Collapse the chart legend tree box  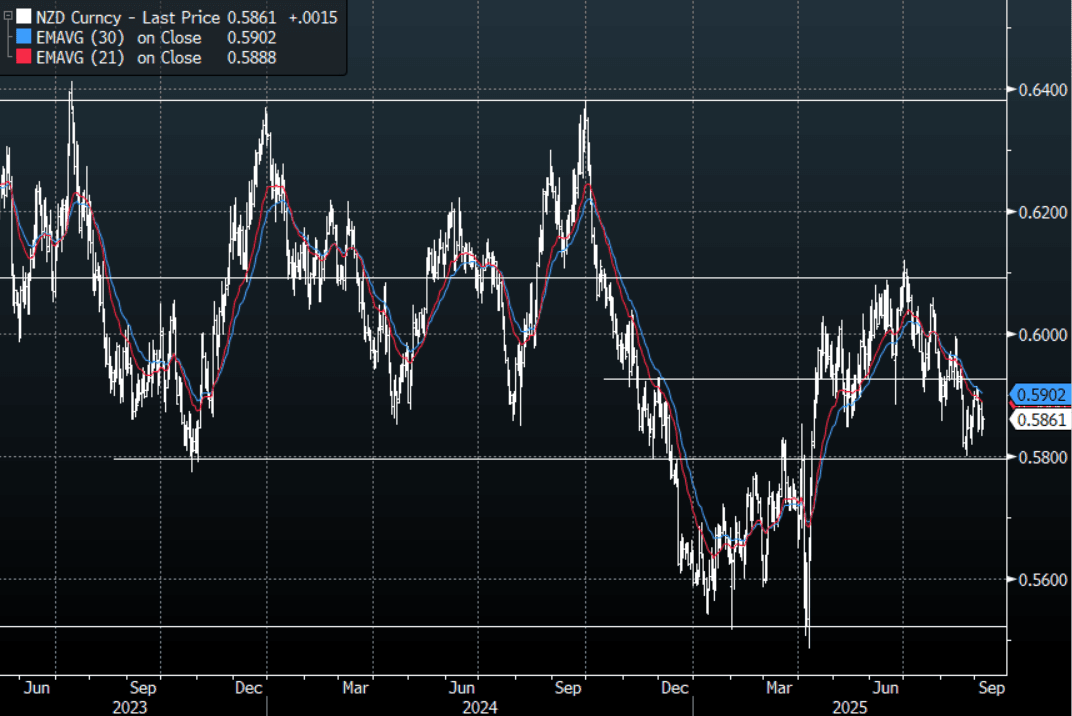click(7, 16)
